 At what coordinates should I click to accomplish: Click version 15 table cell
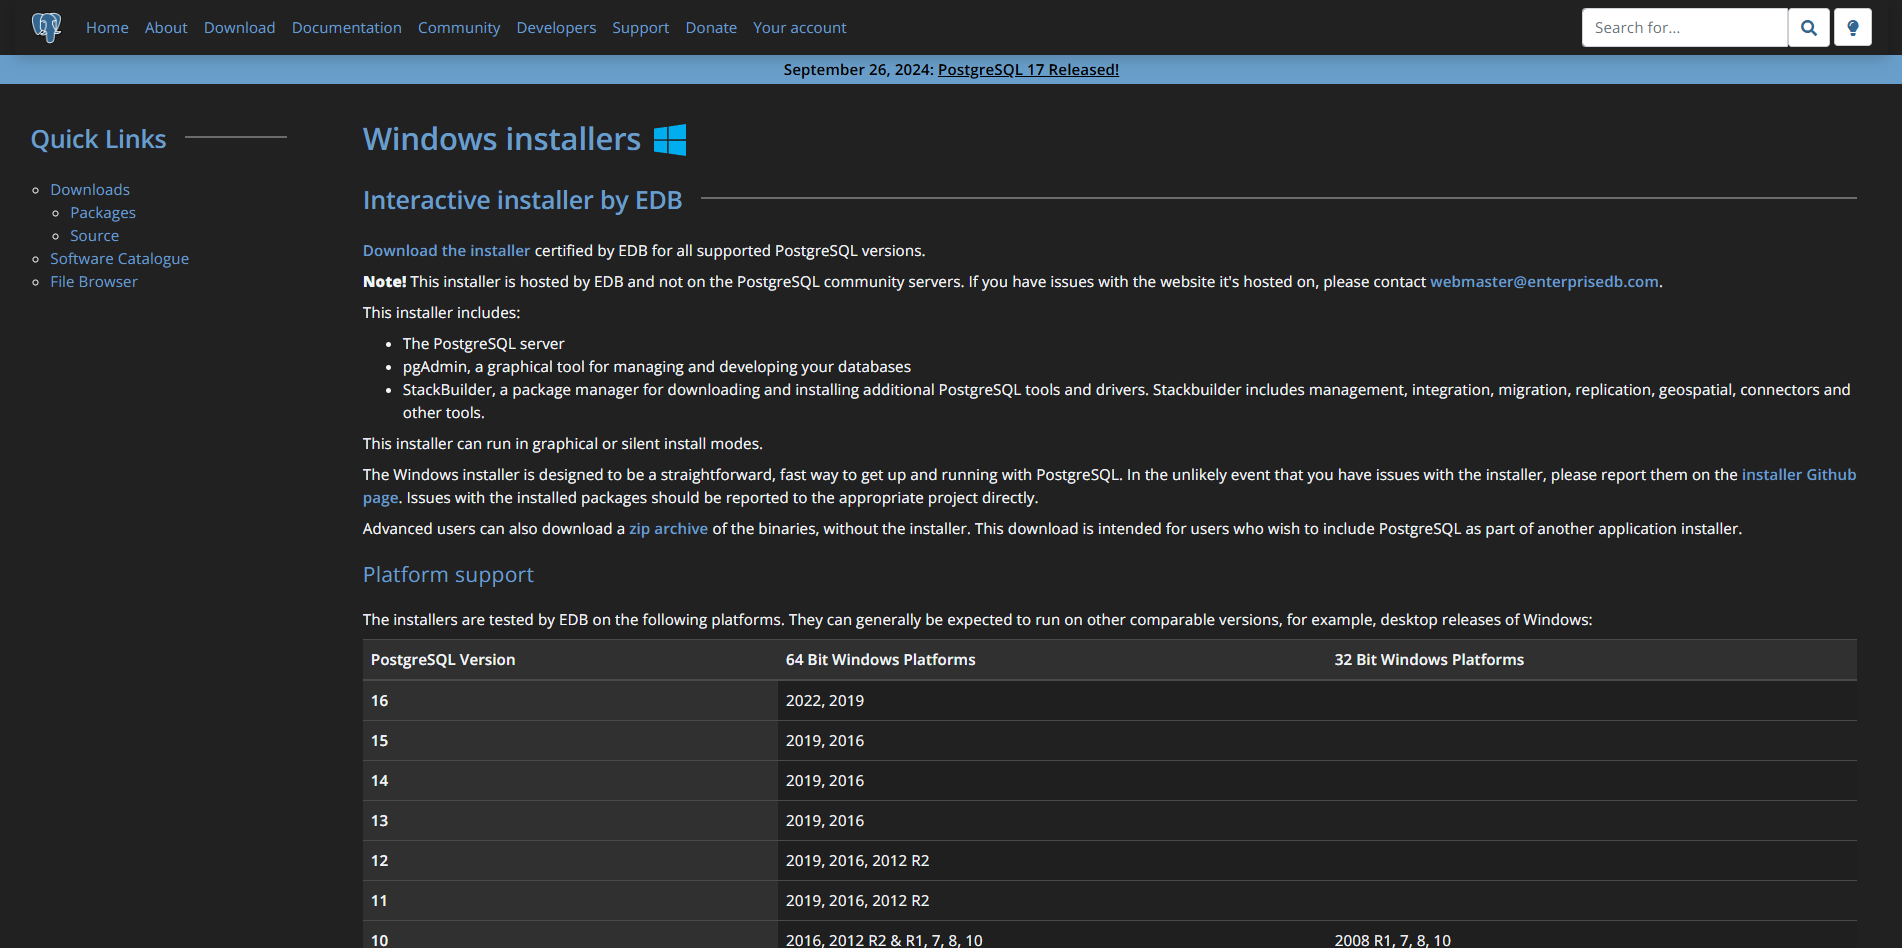click(570, 741)
